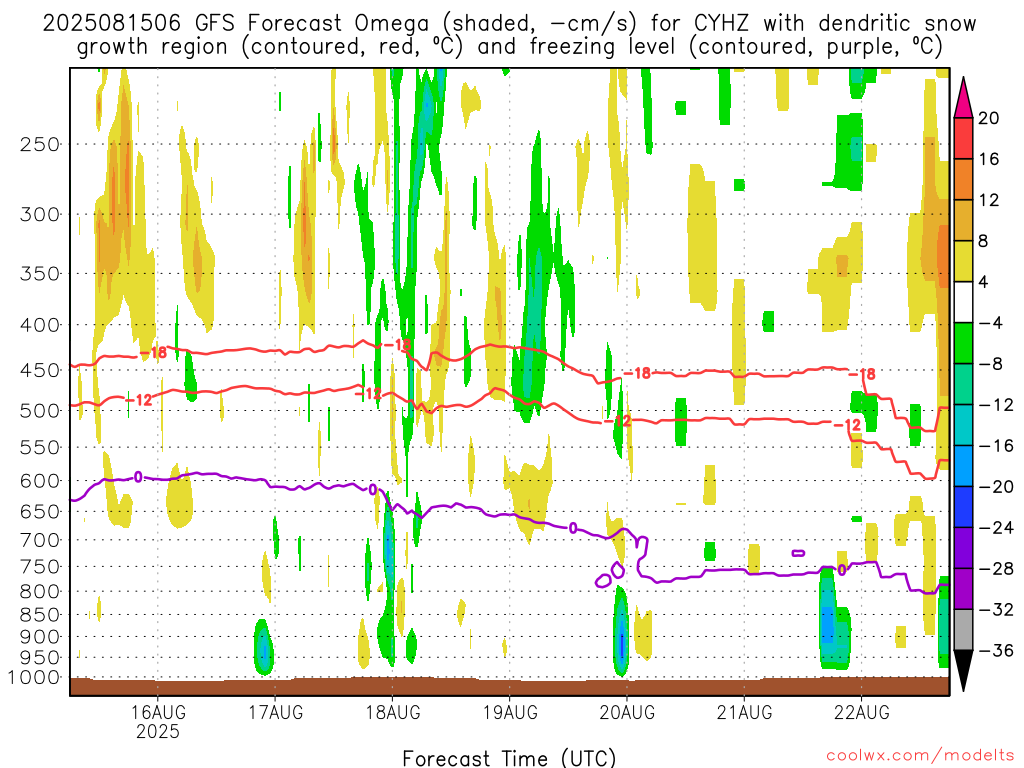
Task: Click the purple 0 contour label near 16AUG
Action: 138,477
